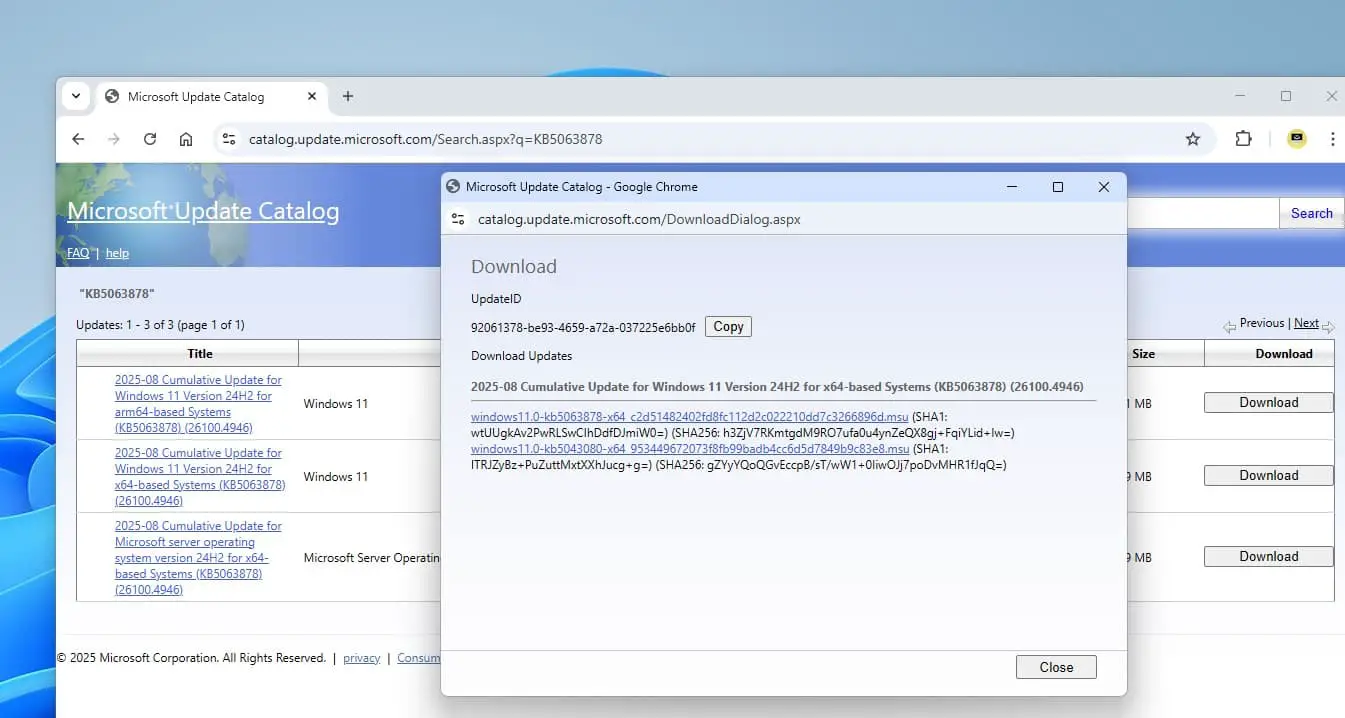This screenshot has height=718, width=1345.
Task: Copy the UpdateID with Copy button
Action: (x=728, y=326)
